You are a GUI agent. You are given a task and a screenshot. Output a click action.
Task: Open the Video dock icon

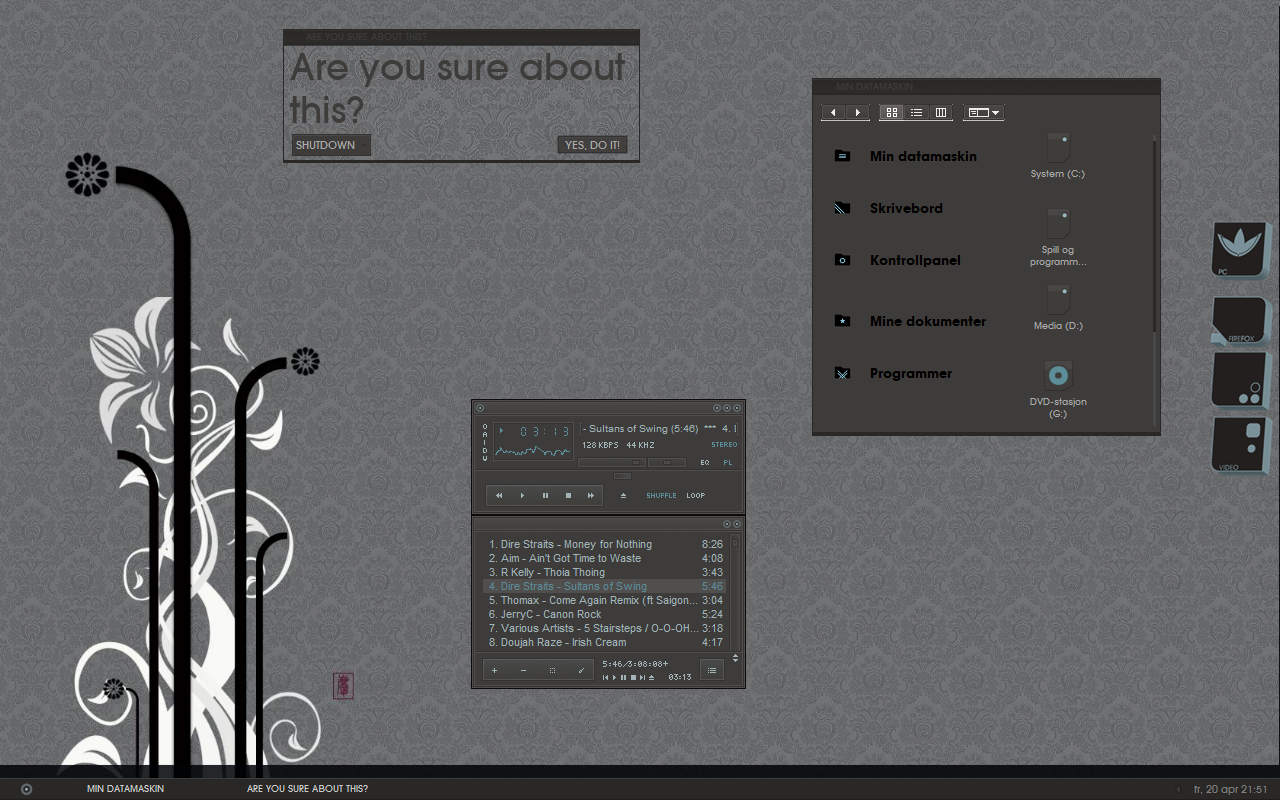pos(1240,445)
